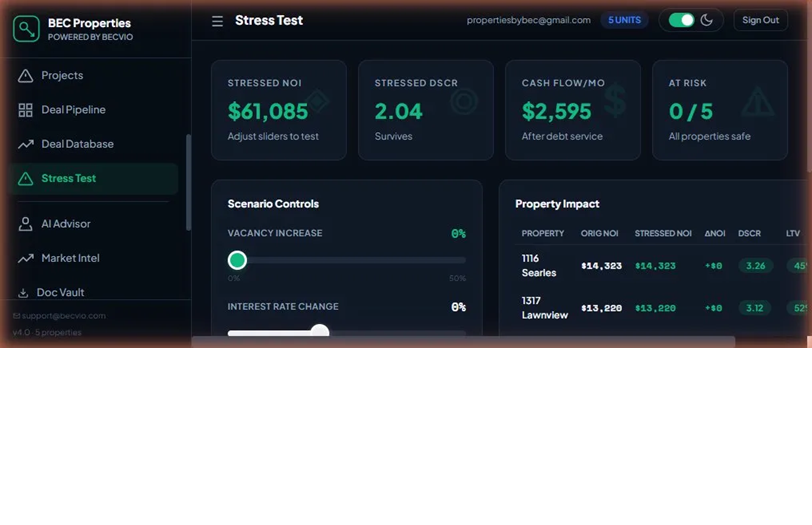This screenshot has height=525, width=812.
Task: Click the horizontal scrollbar at bottom
Action: pyautogui.click(x=463, y=341)
